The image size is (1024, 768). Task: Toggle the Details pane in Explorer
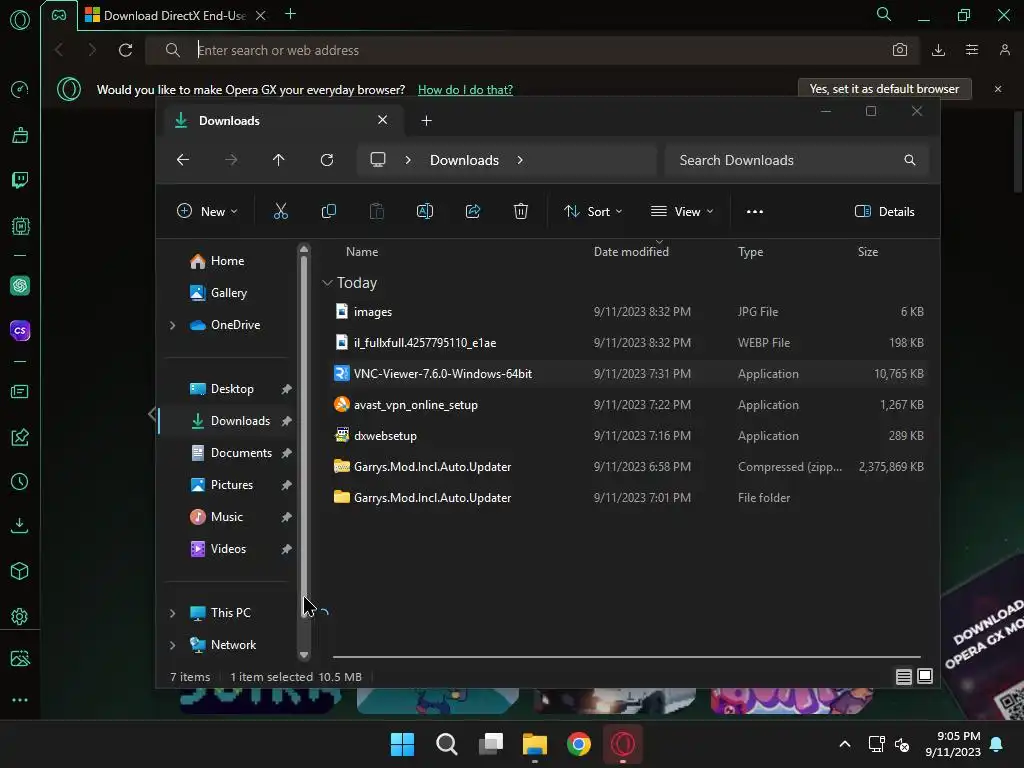(885, 212)
